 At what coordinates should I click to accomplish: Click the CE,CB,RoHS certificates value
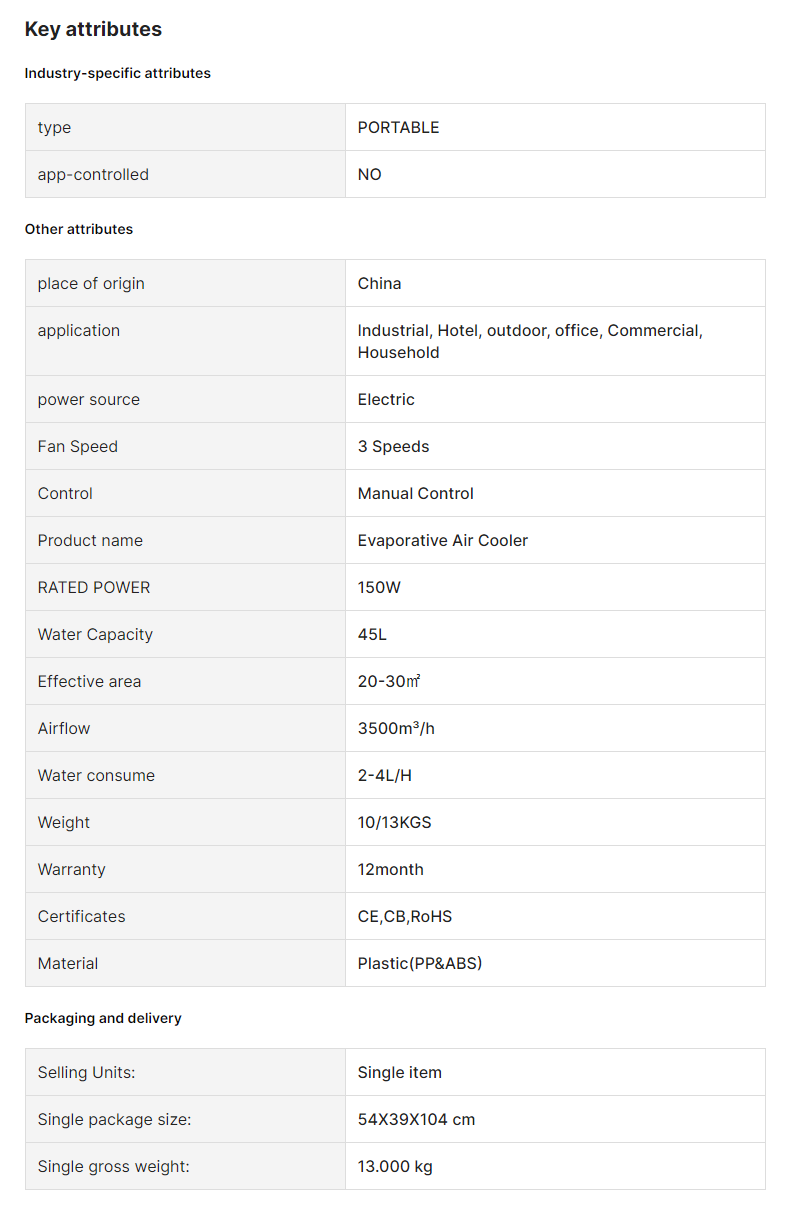405,916
